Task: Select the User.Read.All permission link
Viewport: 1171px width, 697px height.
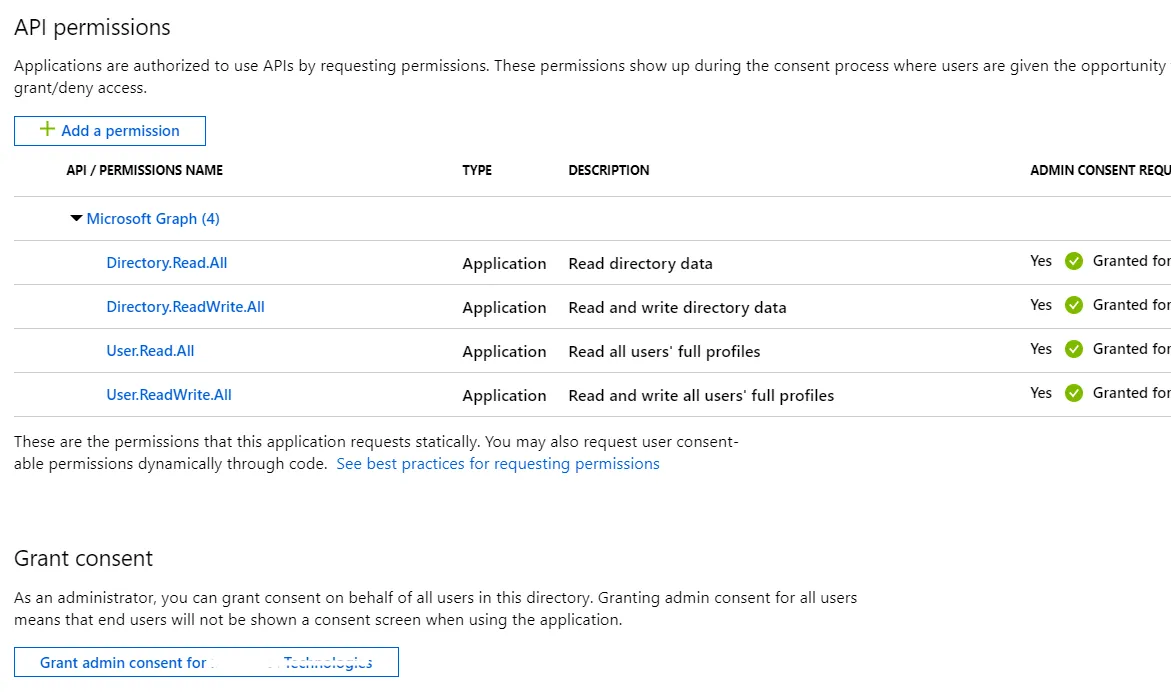Action: (150, 350)
